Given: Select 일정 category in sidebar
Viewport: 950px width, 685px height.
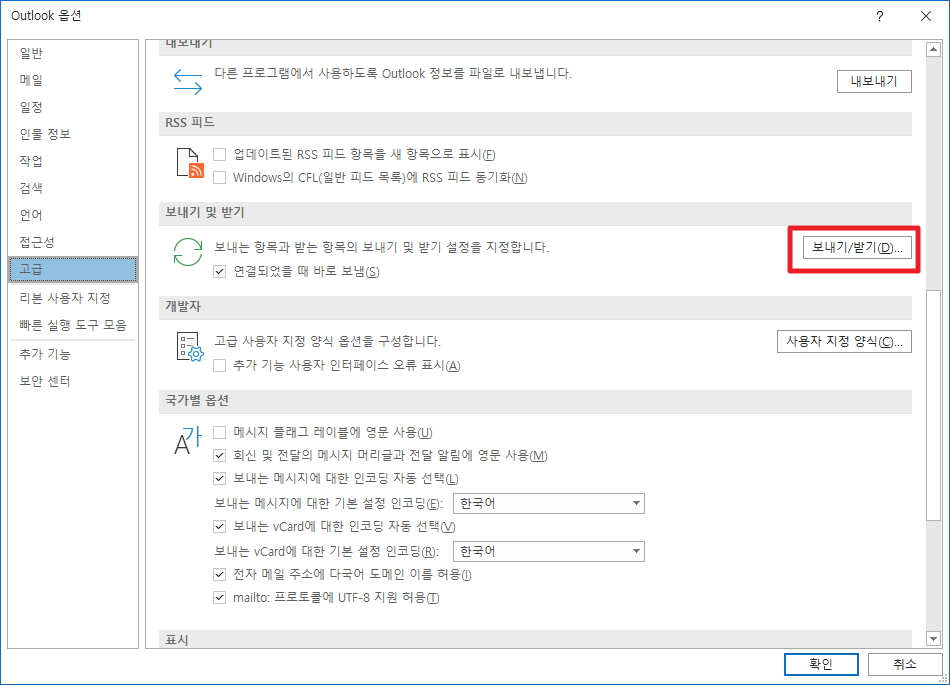Looking at the screenshot, I should [x=73, y=107].
